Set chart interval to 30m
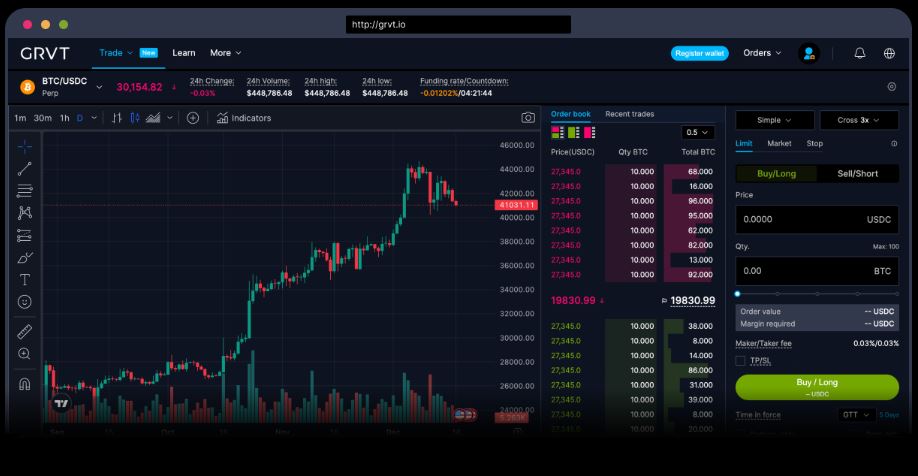 (x=42, y=118)
